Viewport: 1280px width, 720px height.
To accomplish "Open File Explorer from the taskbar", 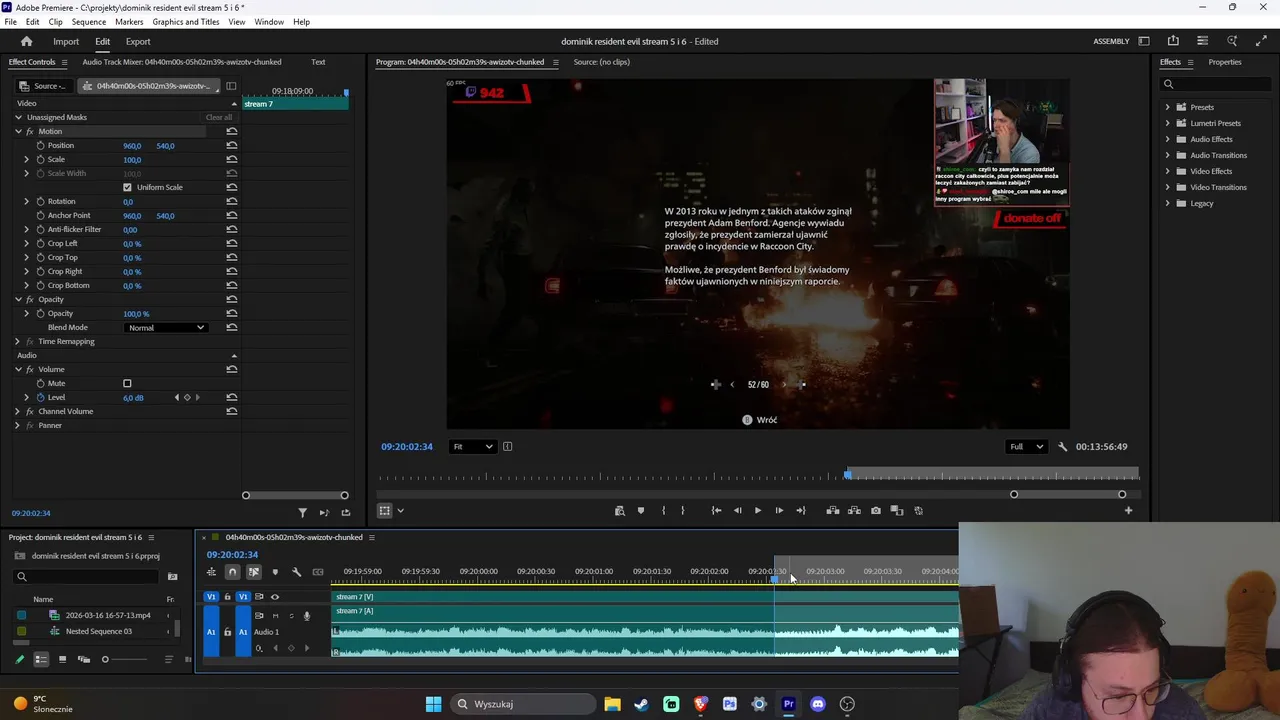I will point(612,704).
